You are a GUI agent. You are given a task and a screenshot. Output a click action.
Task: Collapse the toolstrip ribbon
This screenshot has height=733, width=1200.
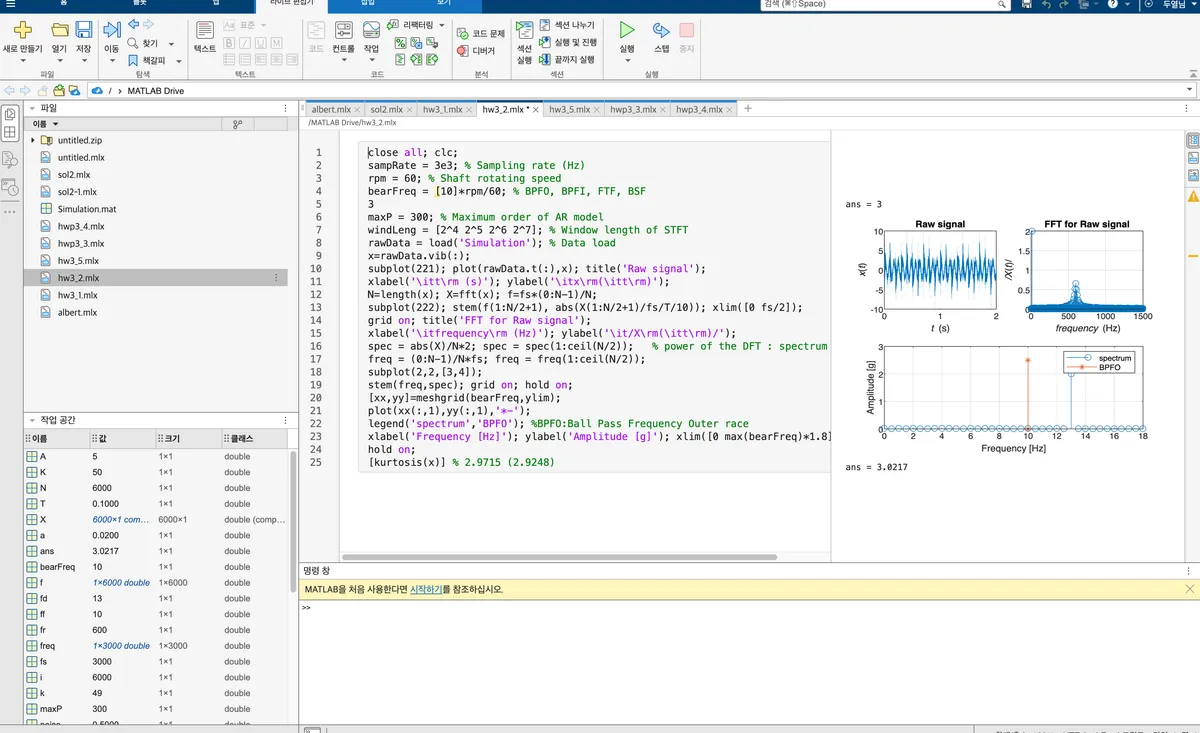[1192, 74]
